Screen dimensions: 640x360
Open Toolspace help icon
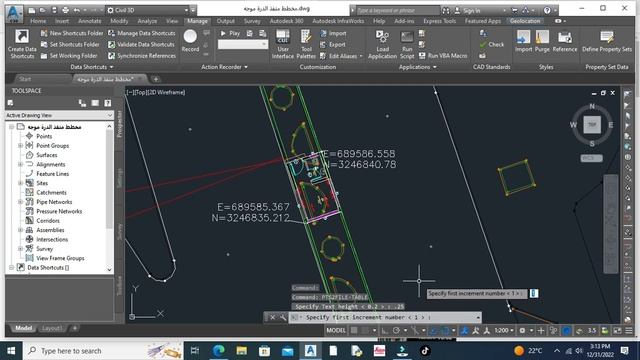[x=107, y=103]
